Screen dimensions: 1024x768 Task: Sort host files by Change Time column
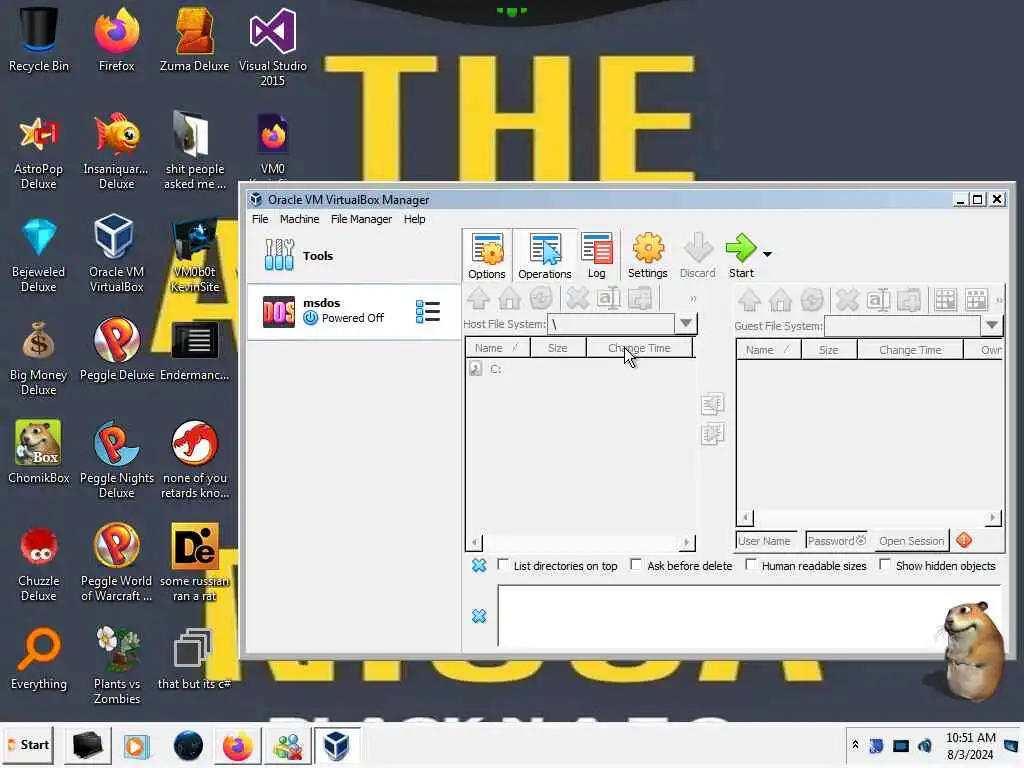(639, 348)
